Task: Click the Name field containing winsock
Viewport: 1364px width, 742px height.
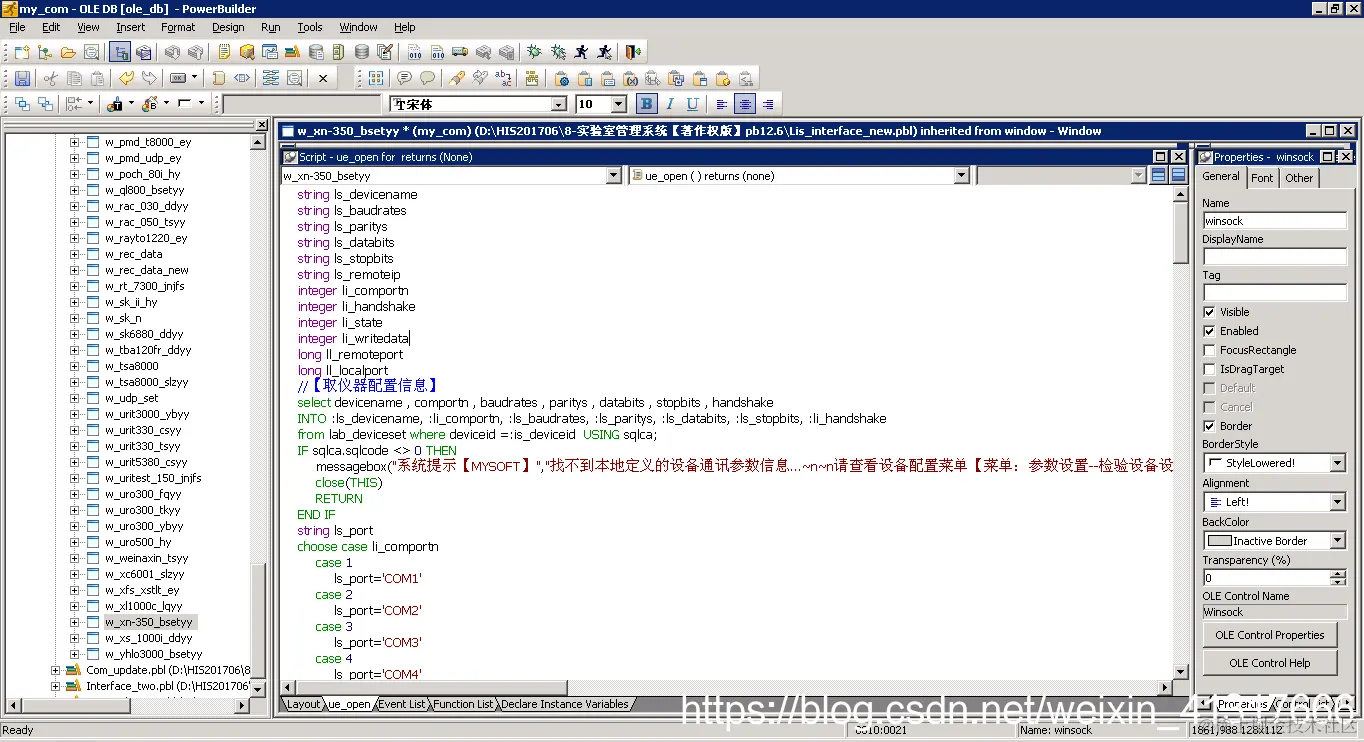Action: pos(1274,221)
